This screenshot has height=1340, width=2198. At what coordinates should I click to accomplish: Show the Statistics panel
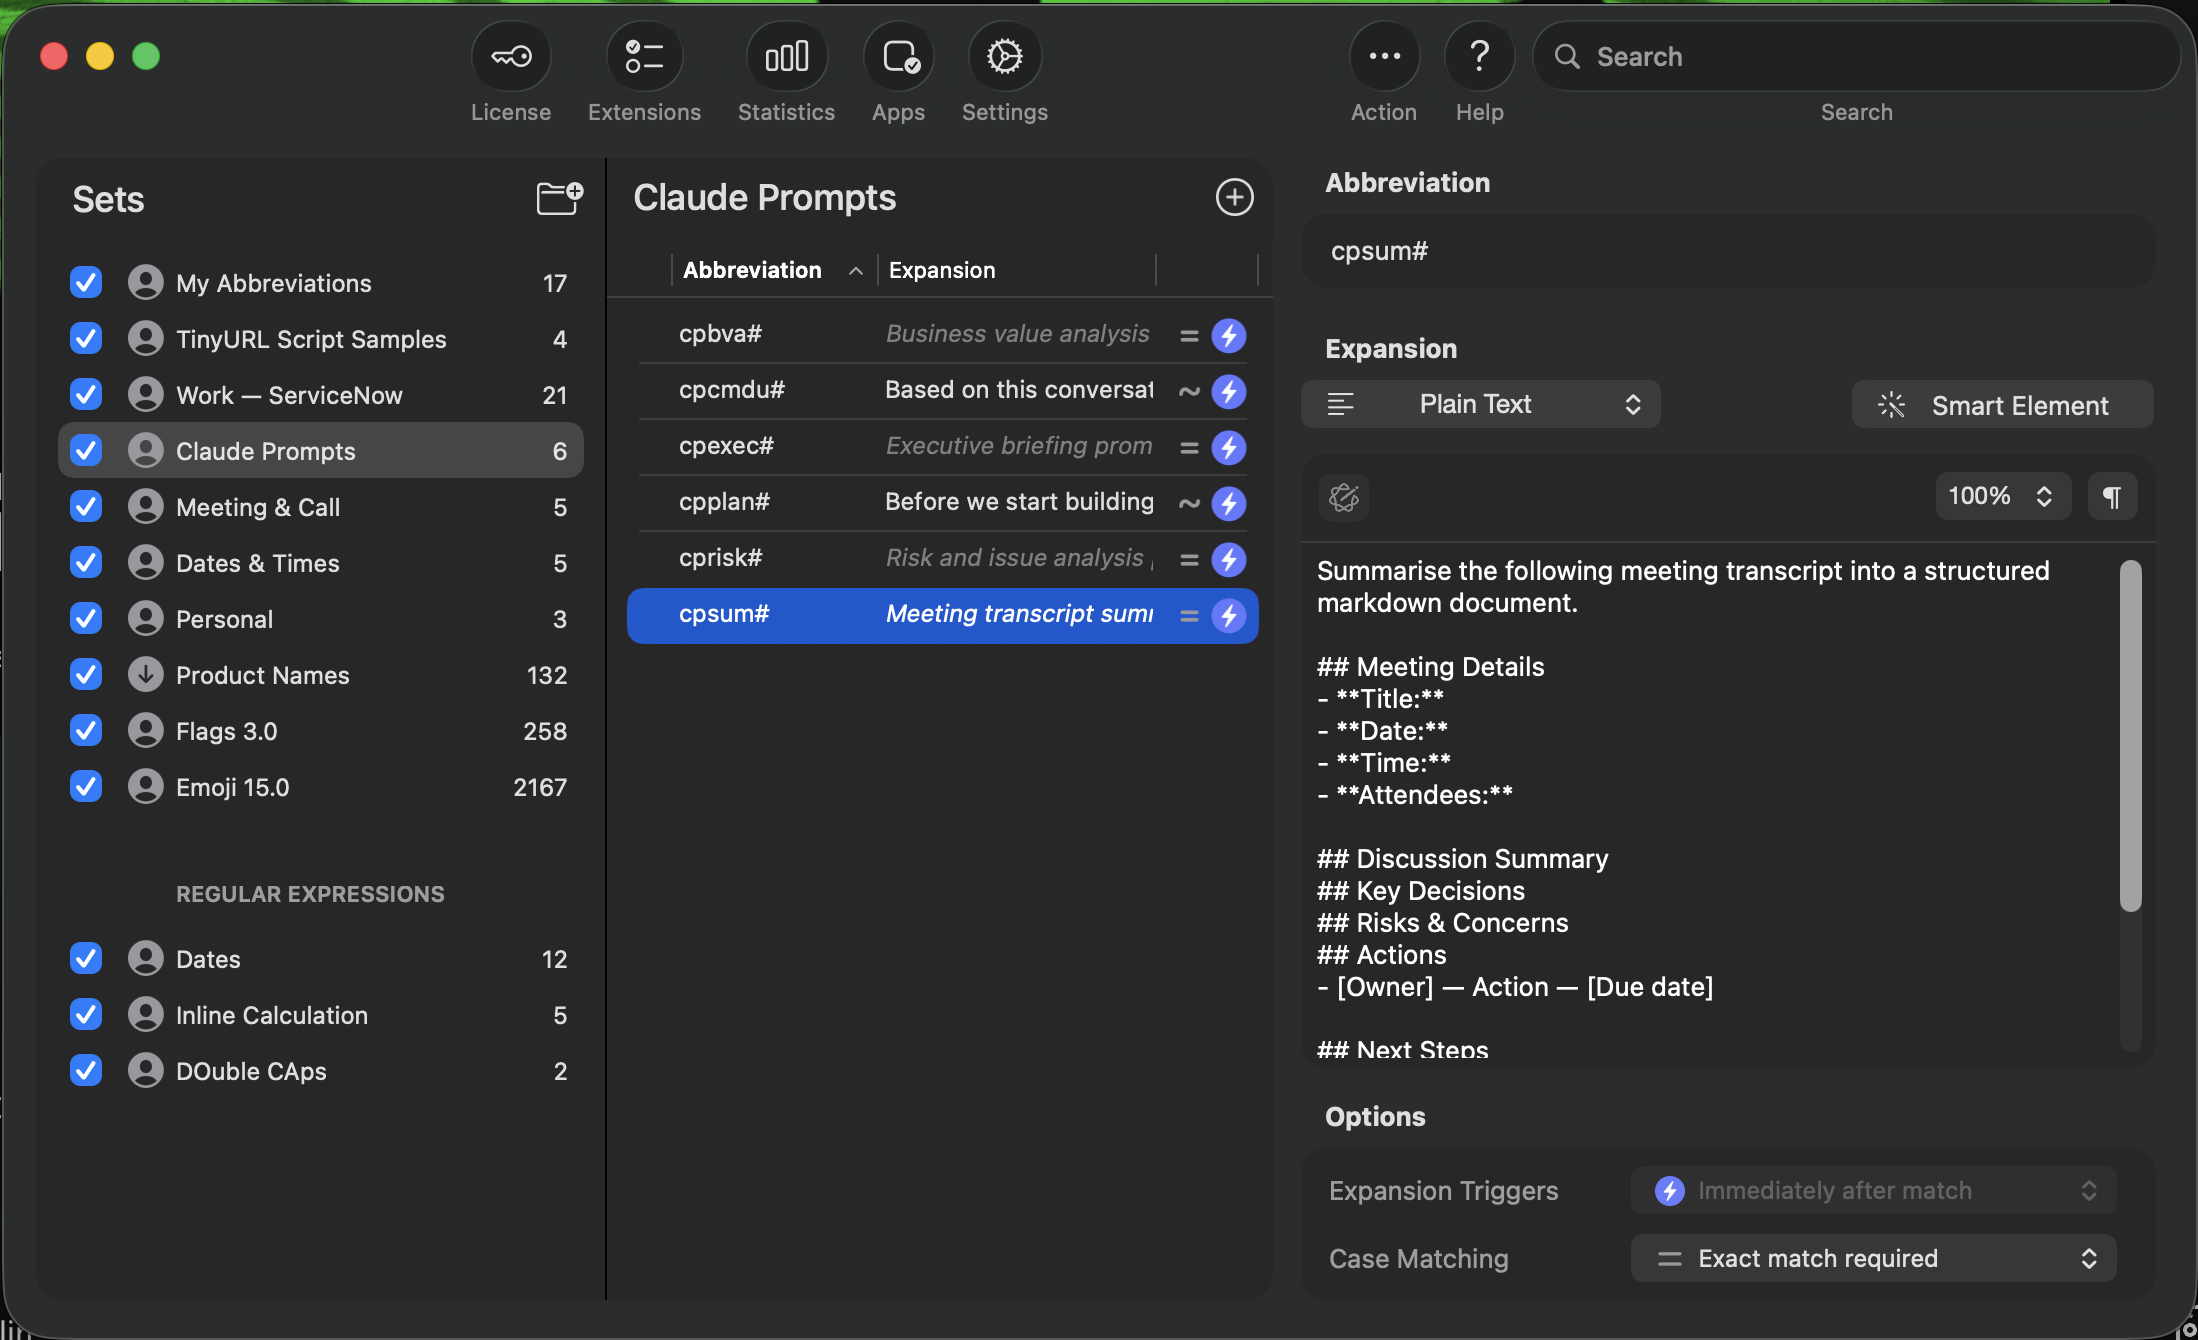coord(786,57)
